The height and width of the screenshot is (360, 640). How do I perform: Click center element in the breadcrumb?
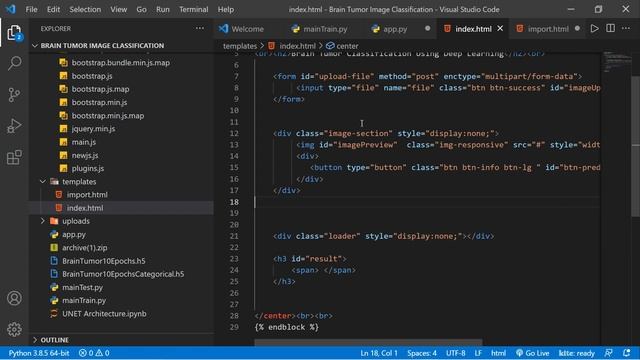point(347,46)
